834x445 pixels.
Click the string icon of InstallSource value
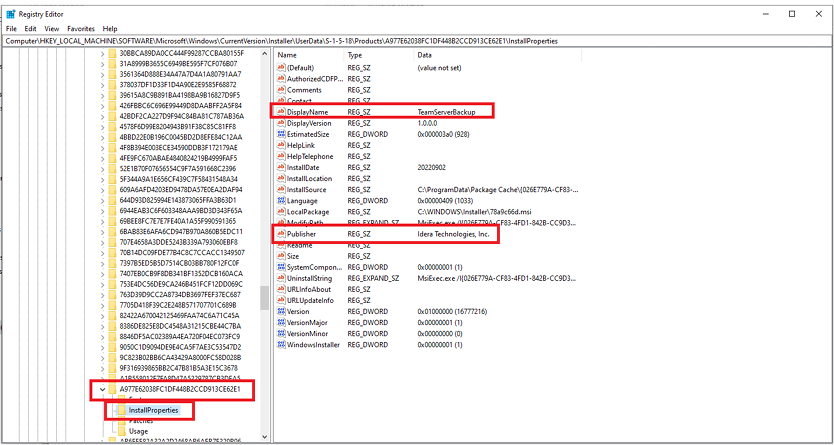pos(281,190)
